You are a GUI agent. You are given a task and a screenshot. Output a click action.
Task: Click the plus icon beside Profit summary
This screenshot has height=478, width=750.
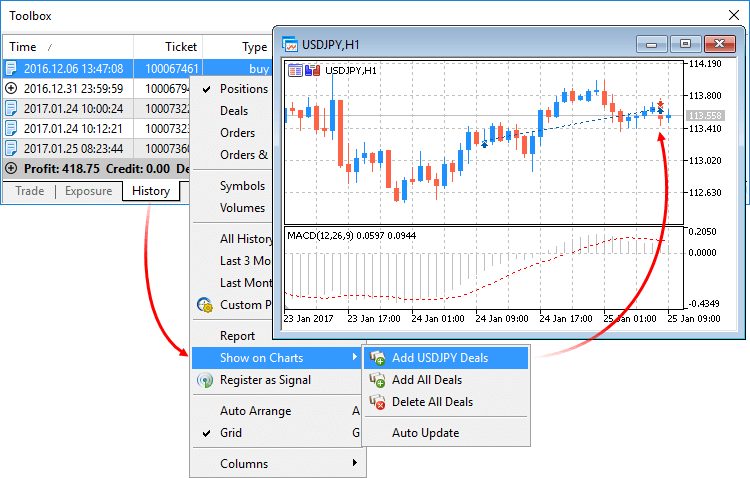point(11,168)
